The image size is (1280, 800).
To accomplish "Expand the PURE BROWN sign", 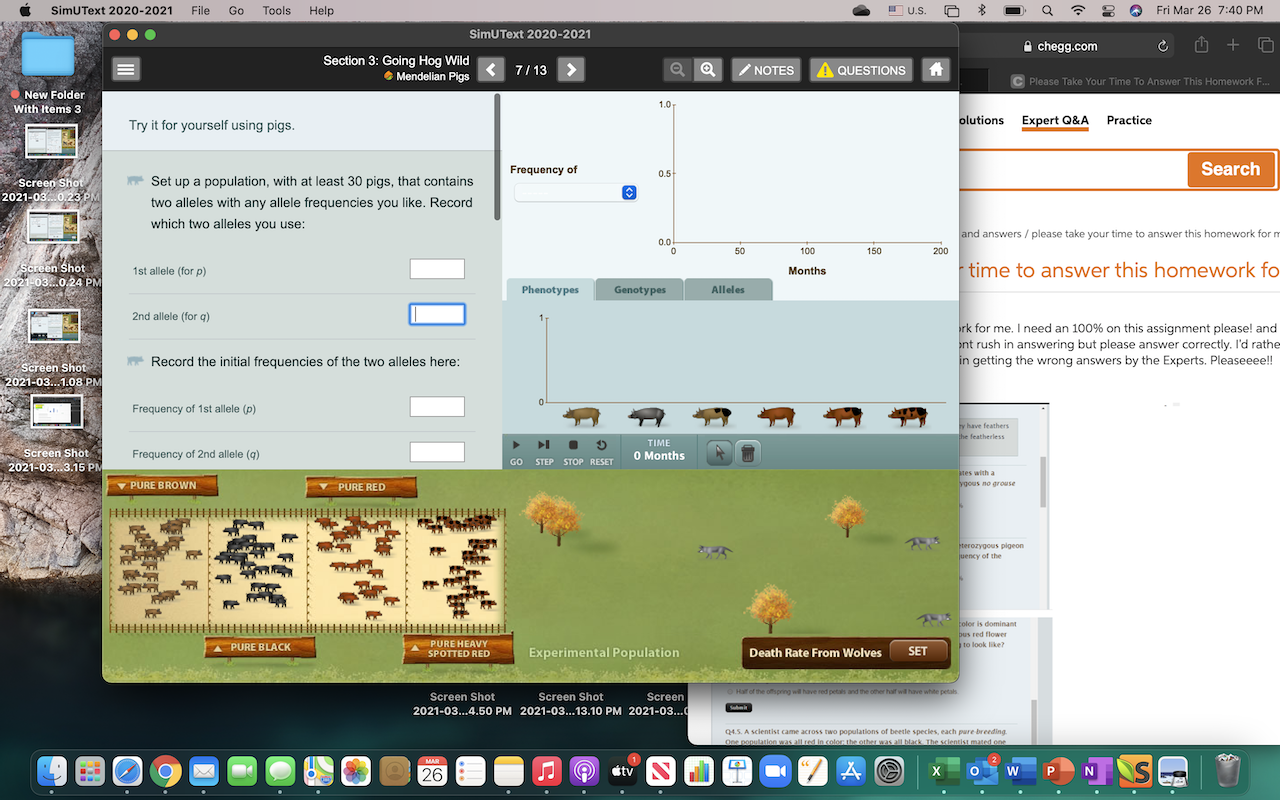I will [x=162, y=486].
